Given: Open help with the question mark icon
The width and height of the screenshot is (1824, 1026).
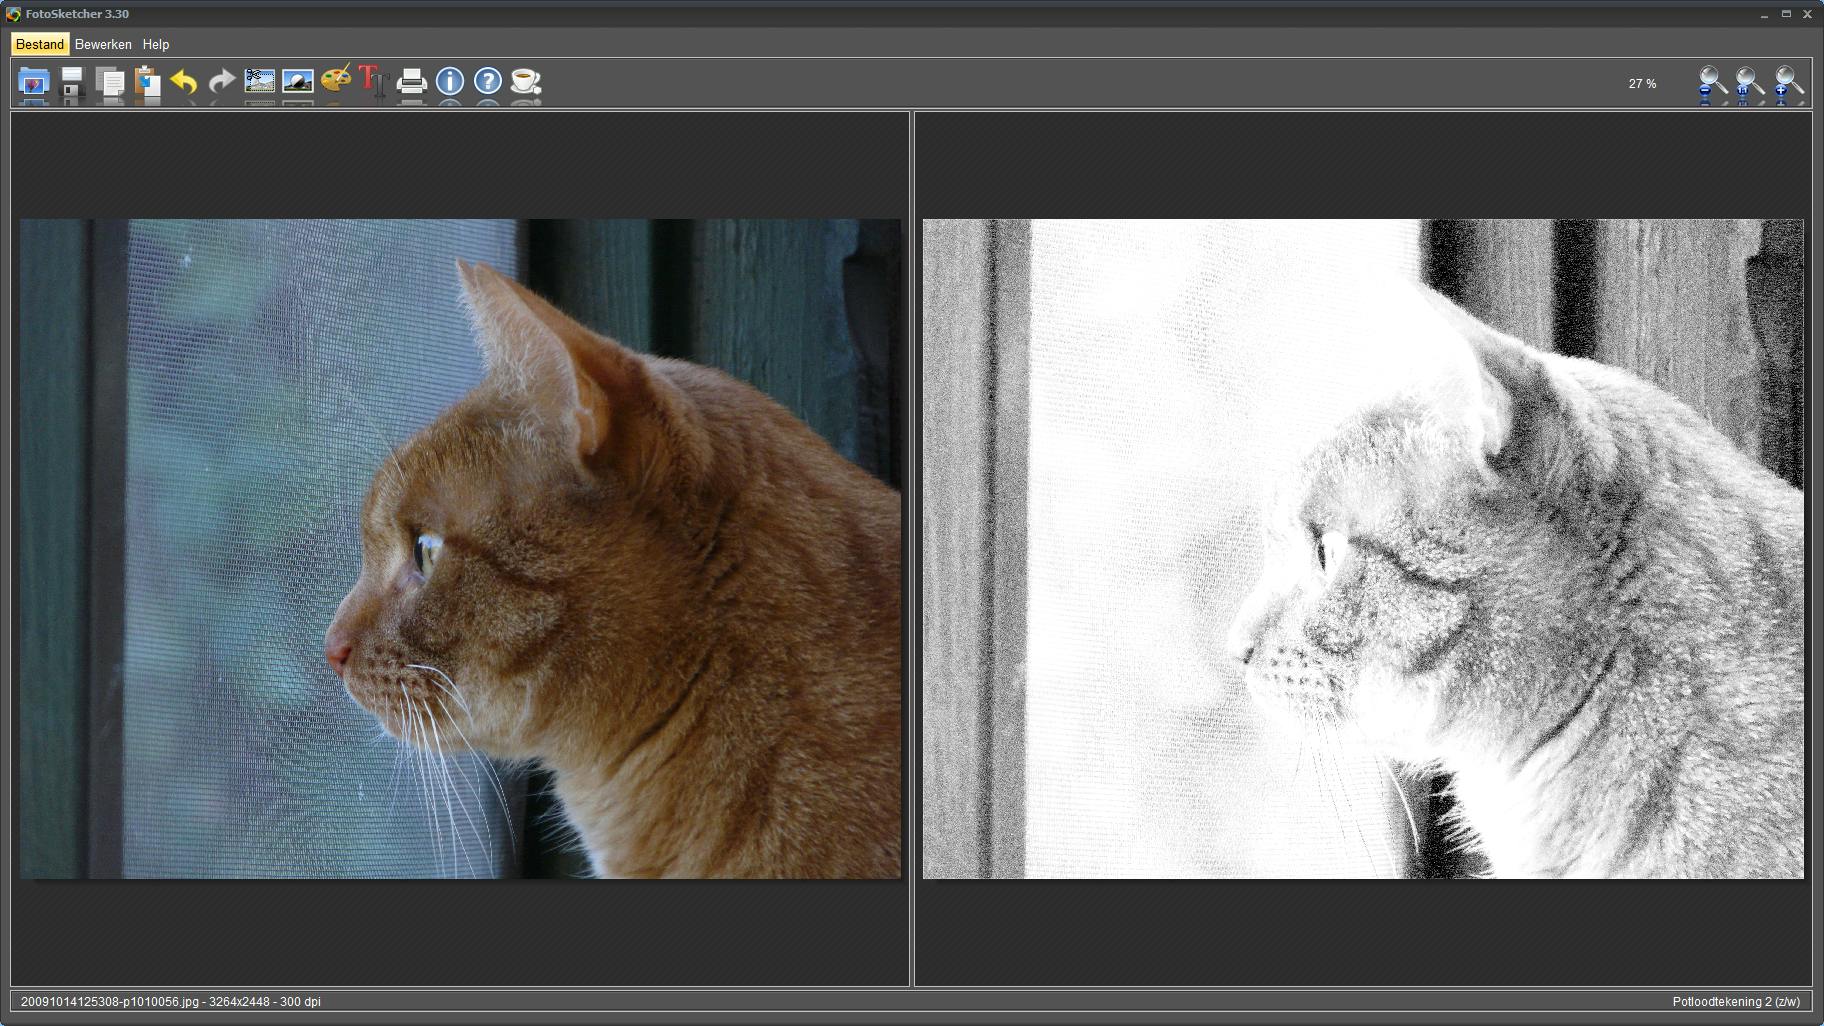Looking at the screenshot, I should point(488,81).
